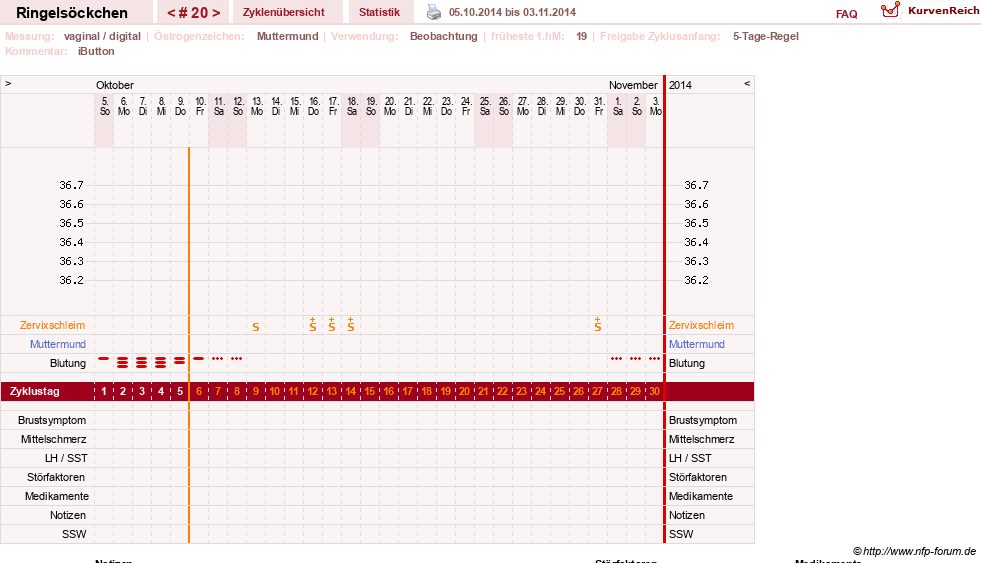Select the left SSW row label
The width and height of the screenshot is (981, 563).
[74, 534]
